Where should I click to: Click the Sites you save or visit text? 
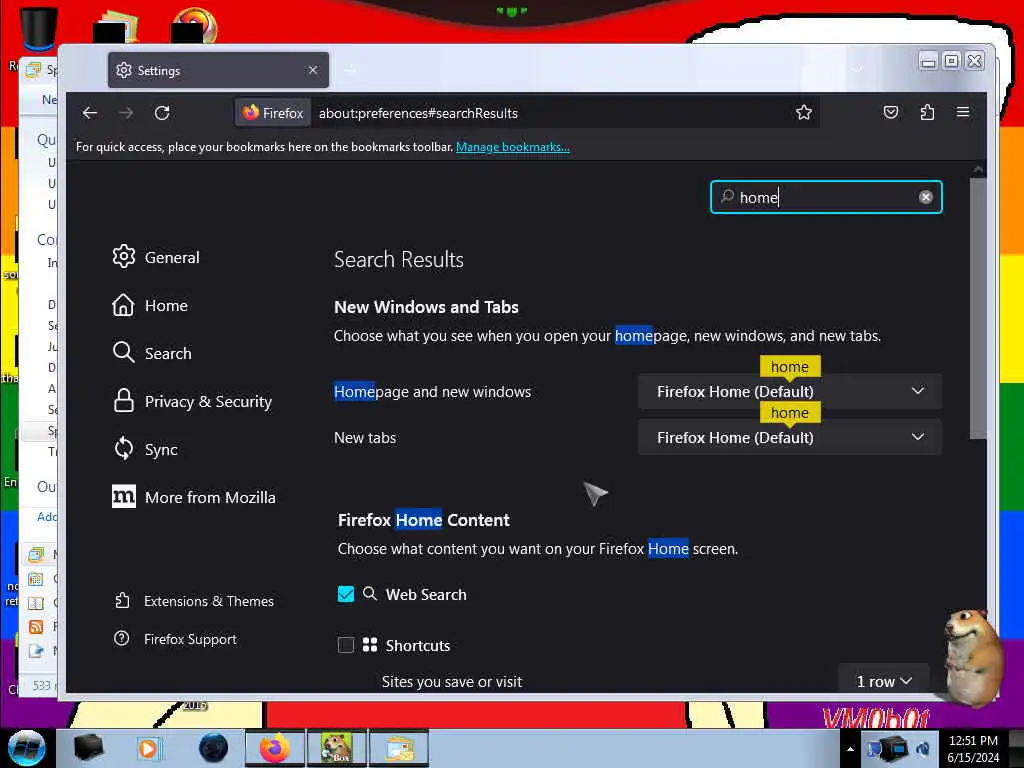point(451,682)
